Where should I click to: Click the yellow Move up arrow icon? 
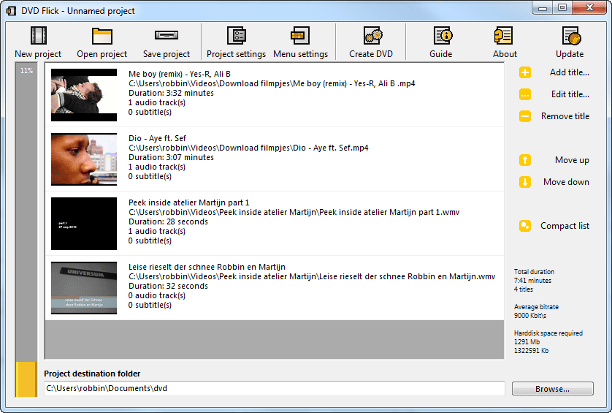click(x=525, y=160)
